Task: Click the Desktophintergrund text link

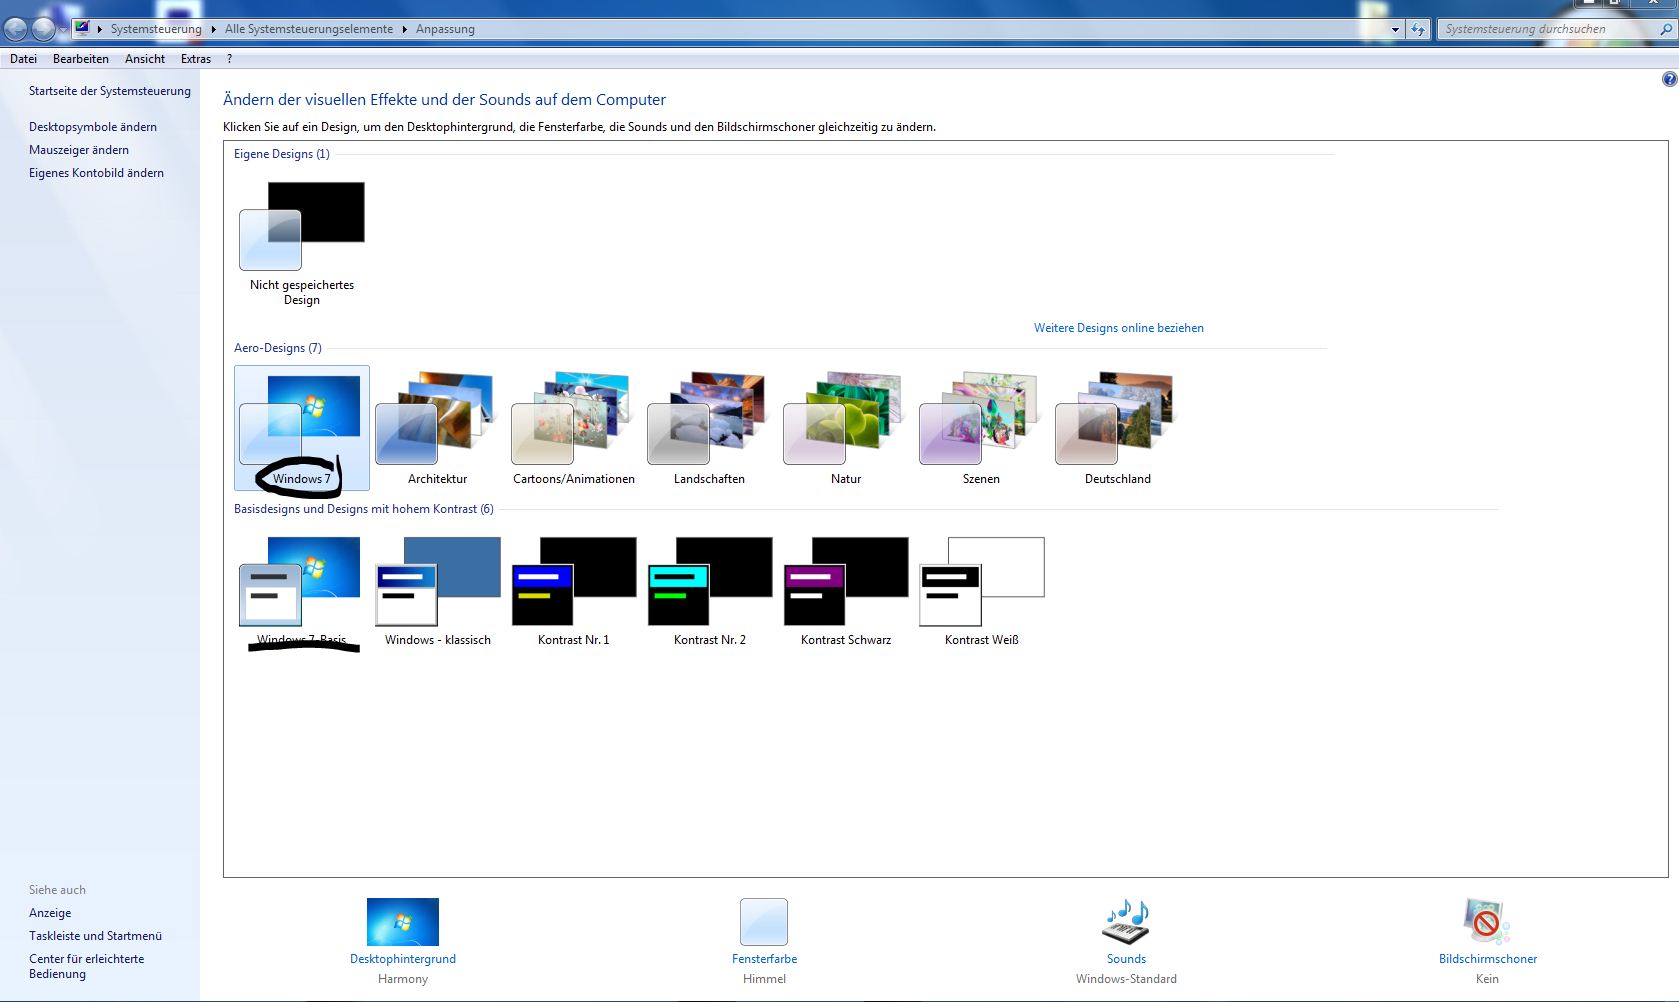Action: pyautogui.click(x=403, y=959)
